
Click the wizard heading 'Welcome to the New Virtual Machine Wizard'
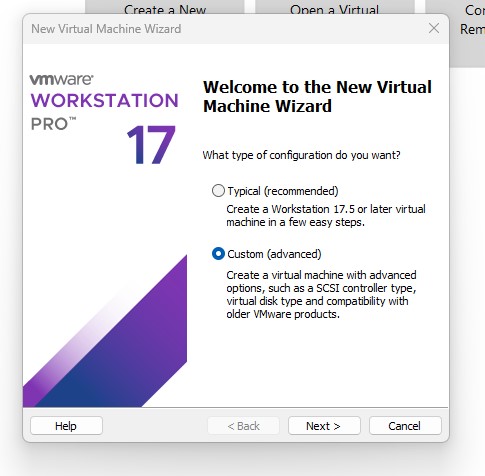coord(317,97)
